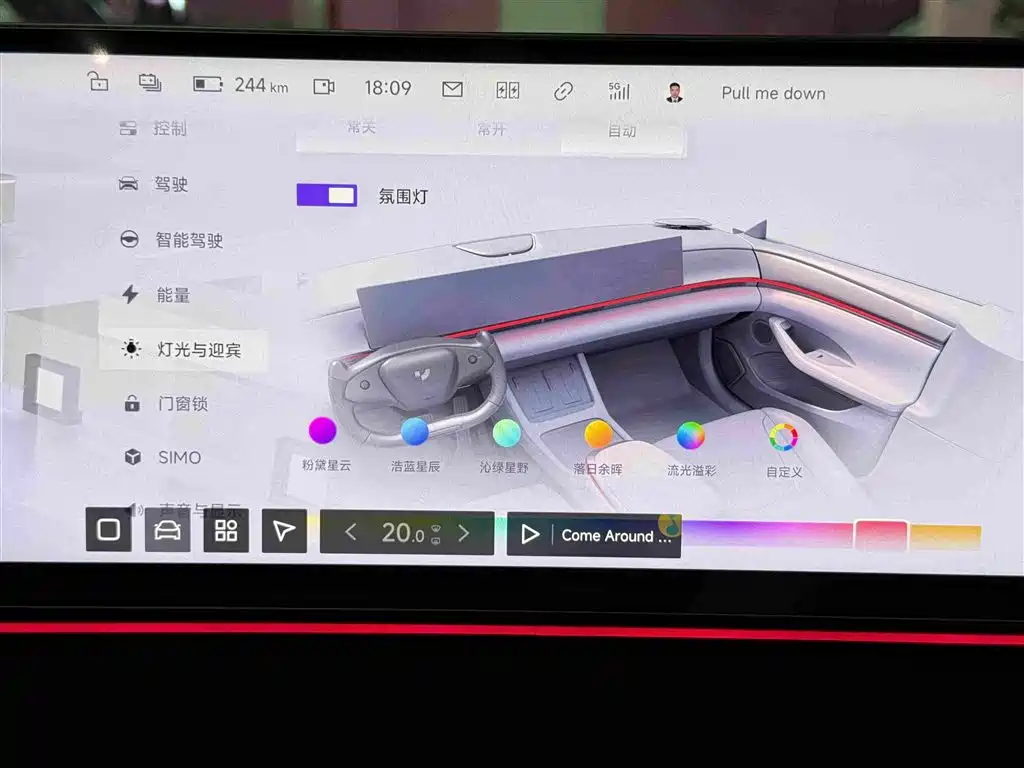Tap the split-screen panel icon in status bar
1024x768 pixels.
[x=507, y=90]
